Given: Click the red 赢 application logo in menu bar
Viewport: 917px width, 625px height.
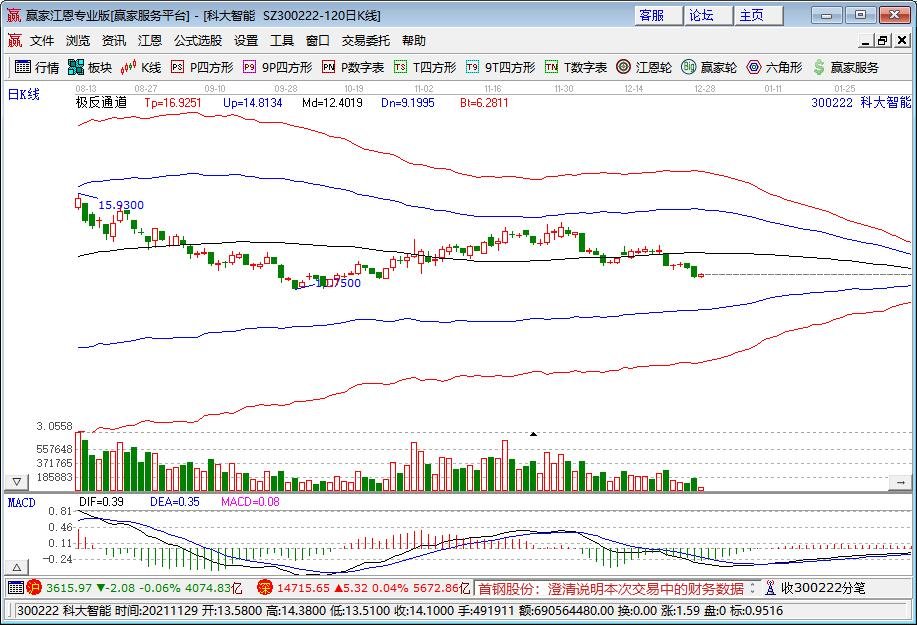Looking at the screenshot, I should coord(15,41).
